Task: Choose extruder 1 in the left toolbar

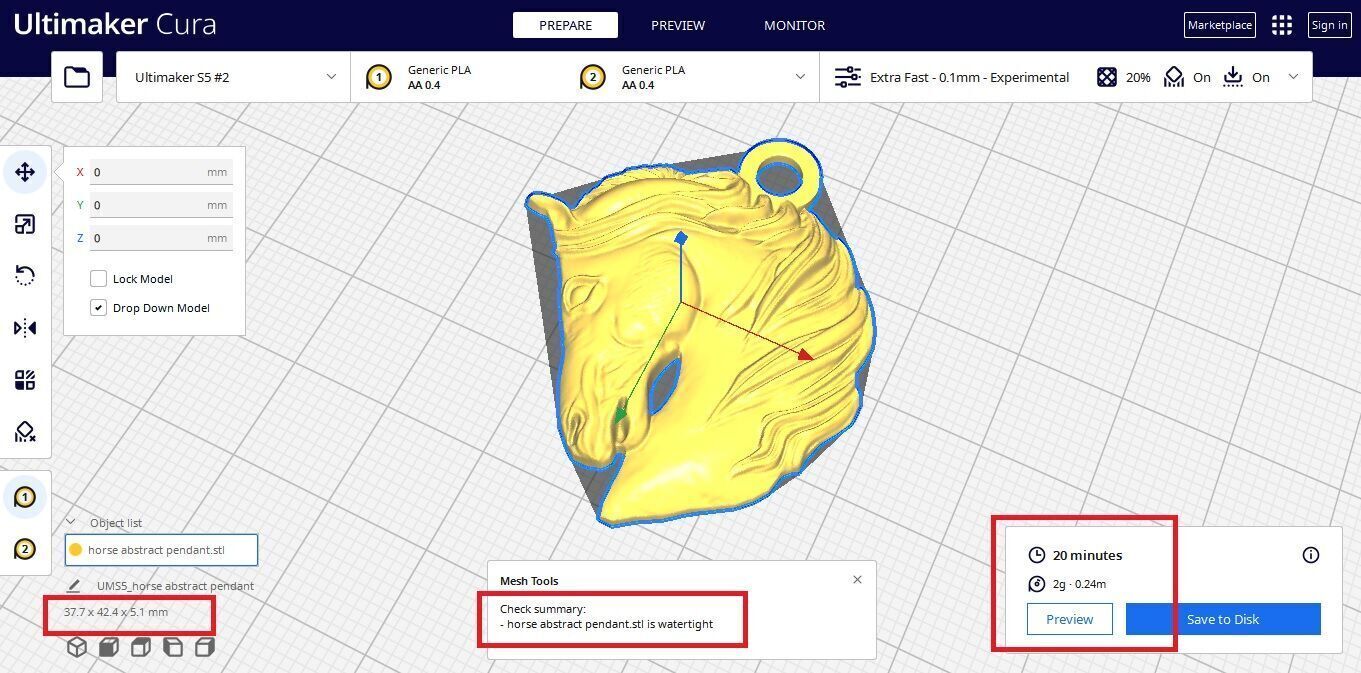Action: [25, 497]
